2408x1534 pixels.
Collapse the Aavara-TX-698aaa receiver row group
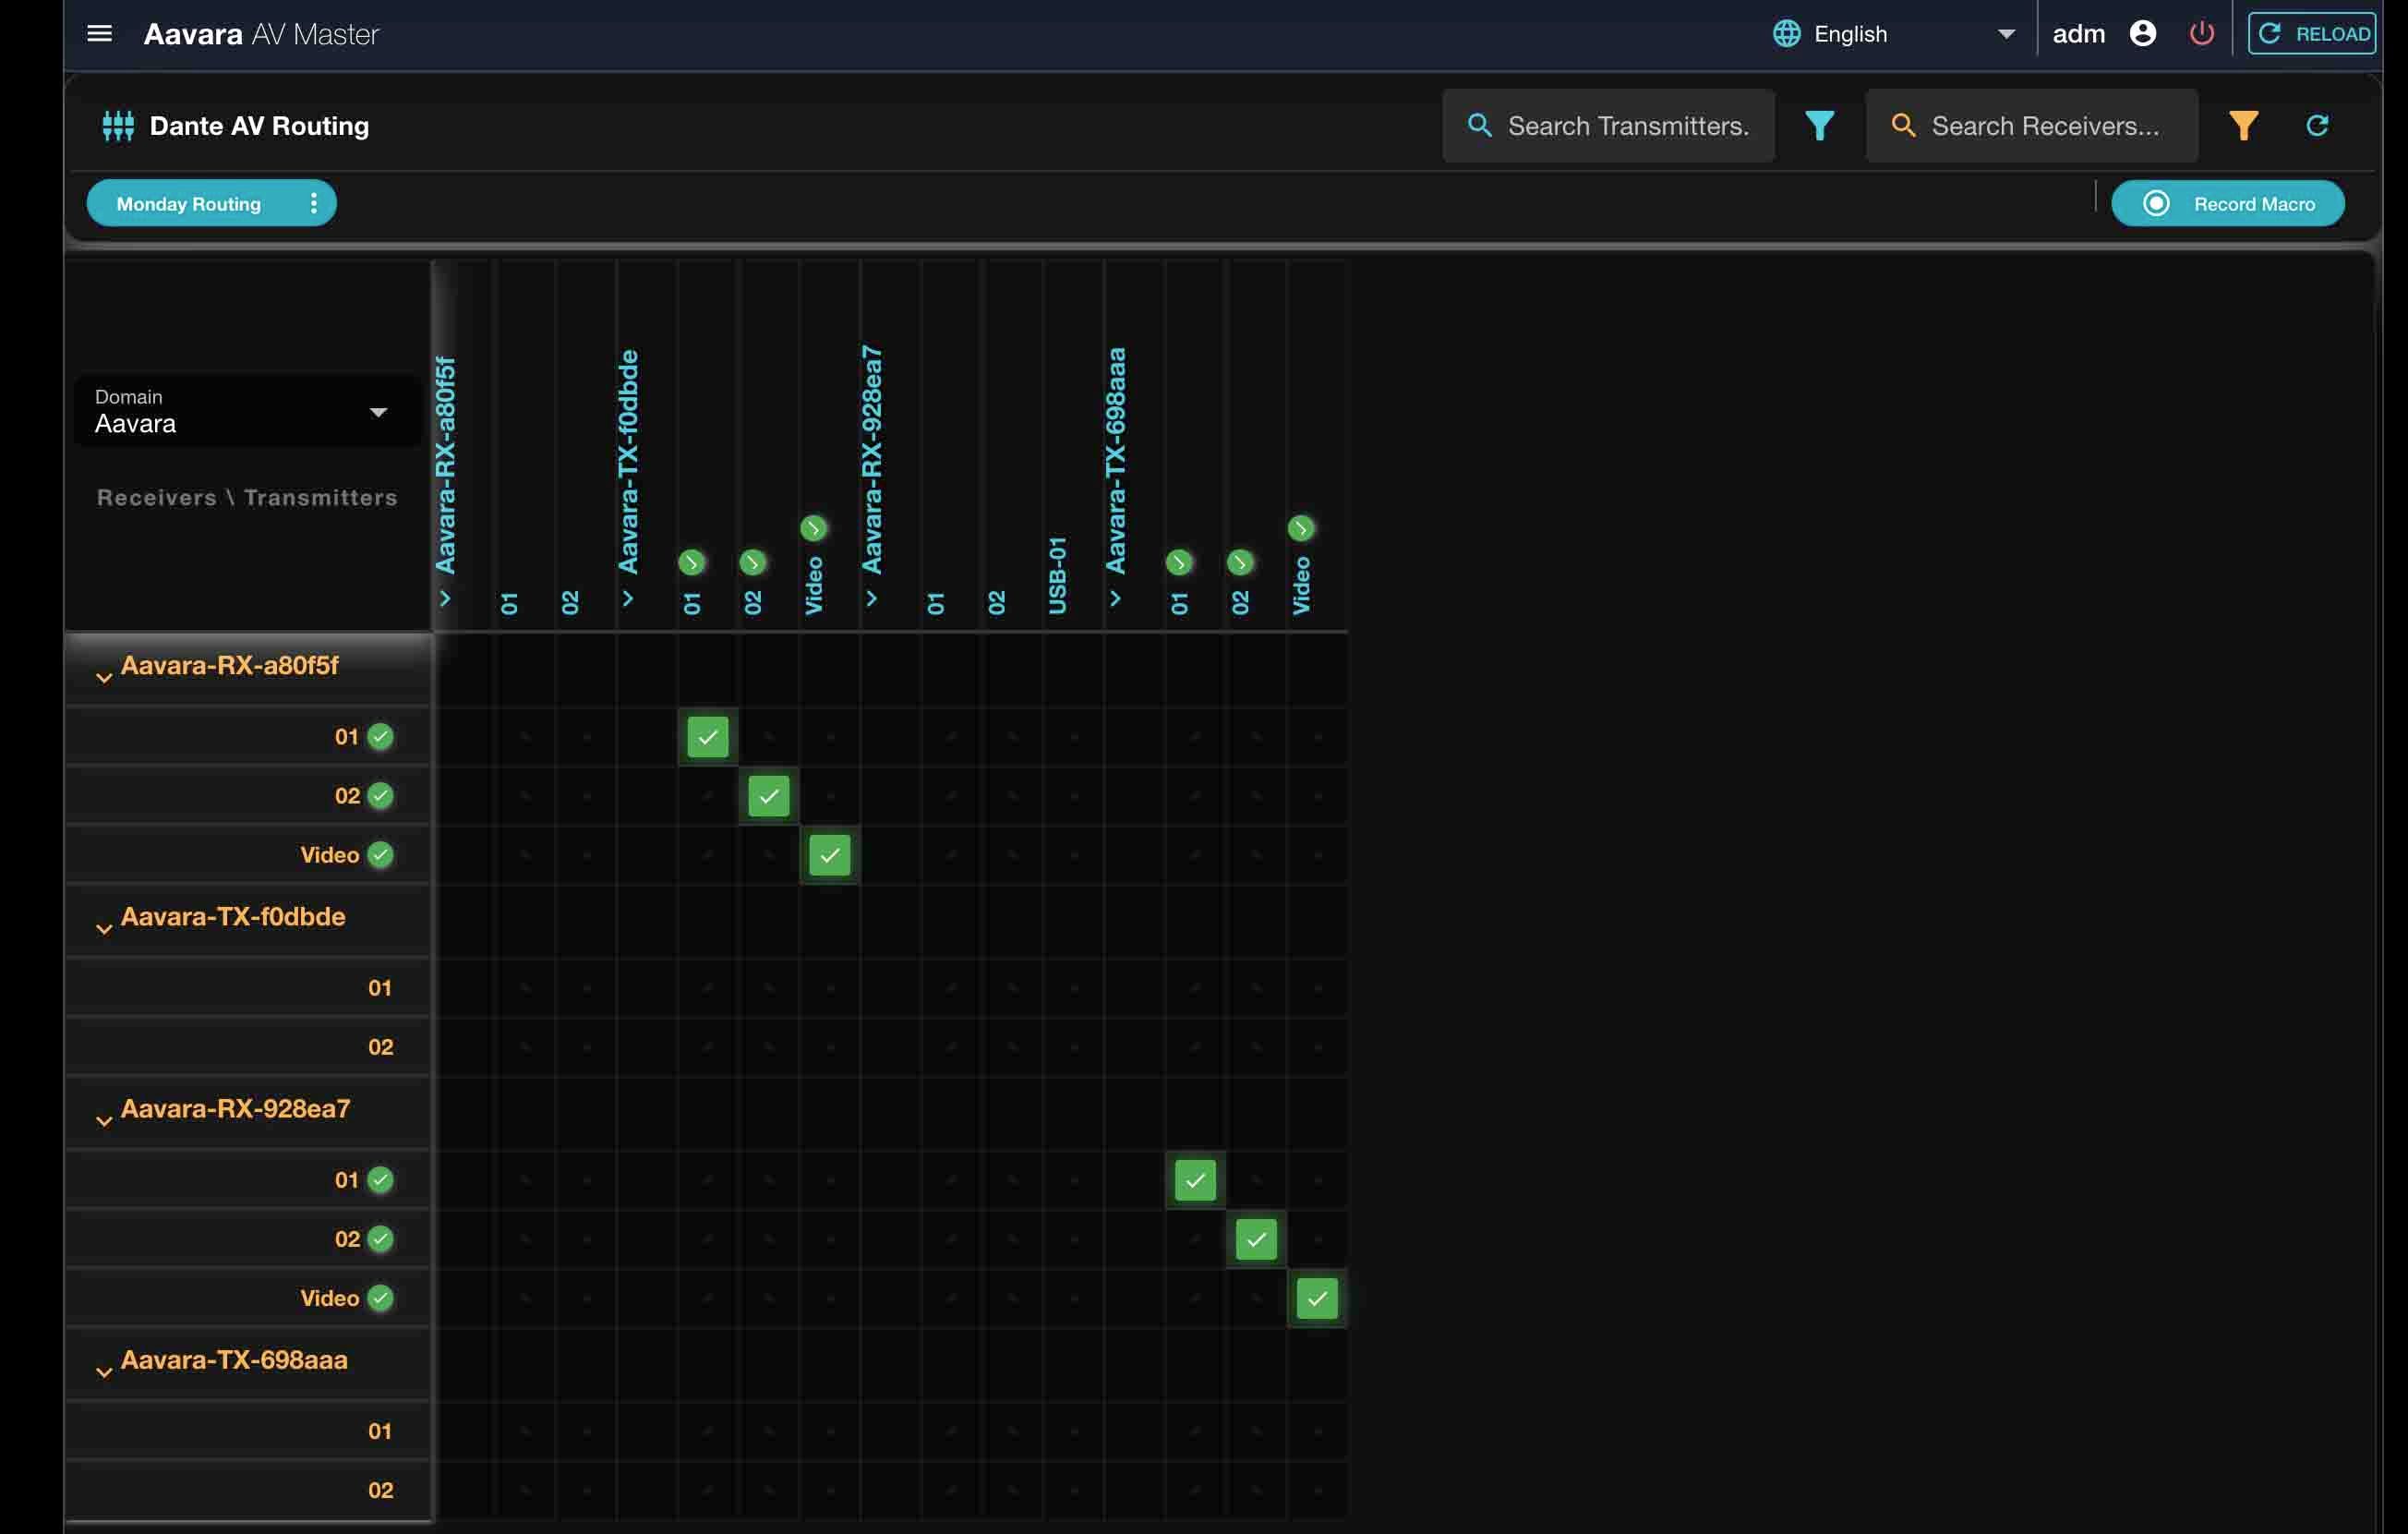pyautogui.click(x=104, y=1372)
